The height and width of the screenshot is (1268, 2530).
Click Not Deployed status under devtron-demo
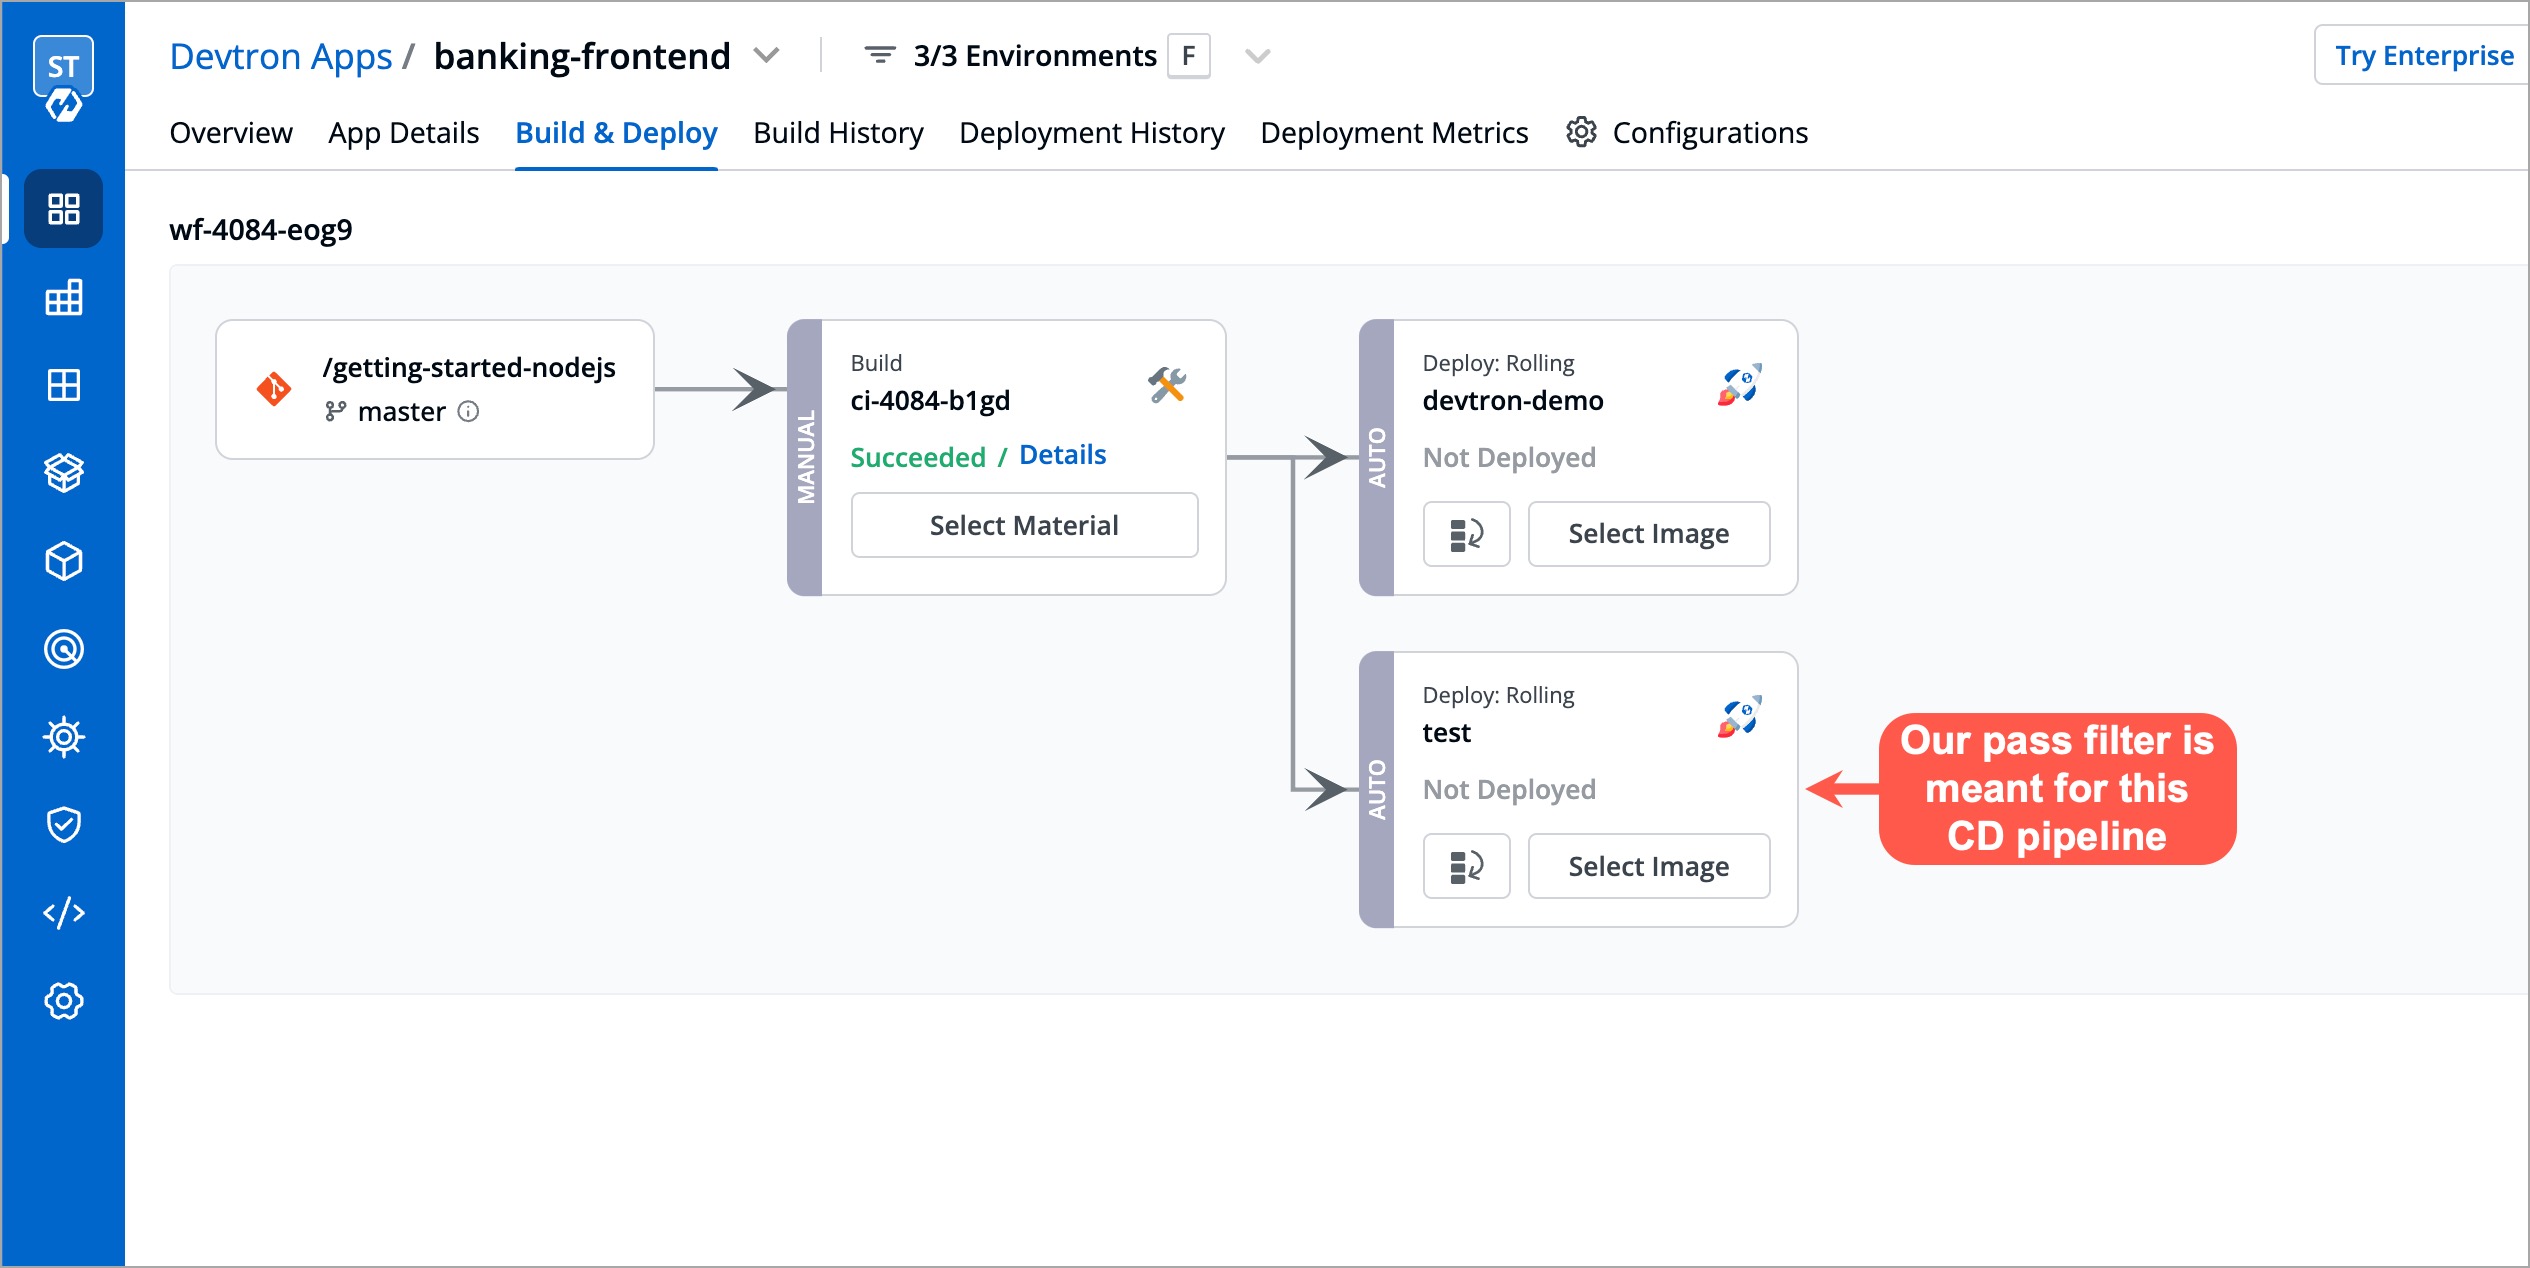[x=1509, y=457]
